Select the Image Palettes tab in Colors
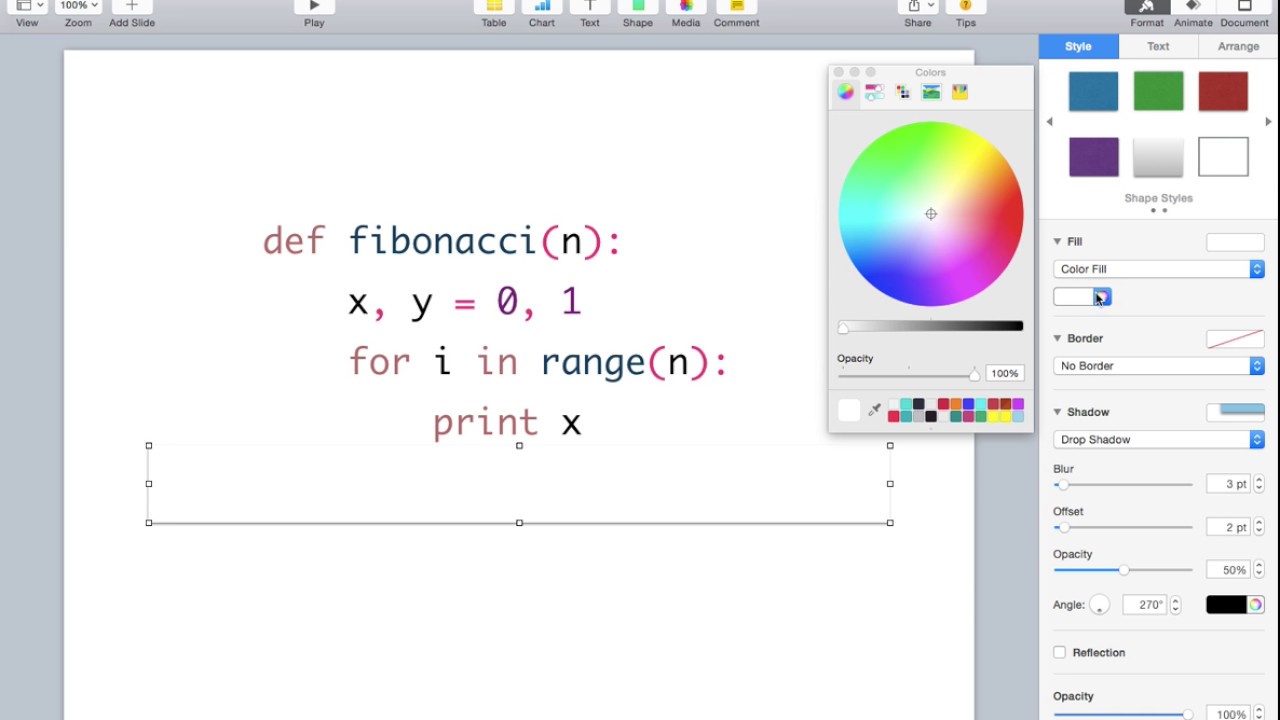The height and width of the screenshot is (720, 1280). pos(931,92)
